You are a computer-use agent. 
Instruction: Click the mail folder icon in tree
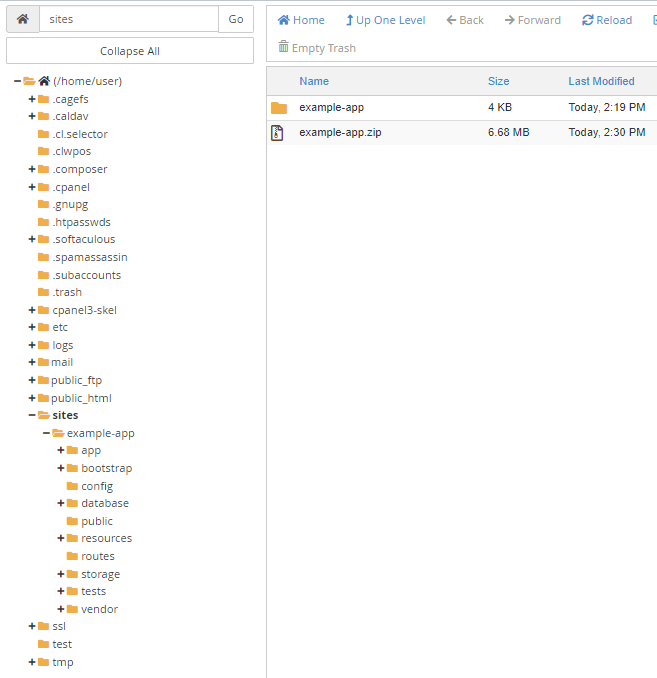tap(43, 362)
